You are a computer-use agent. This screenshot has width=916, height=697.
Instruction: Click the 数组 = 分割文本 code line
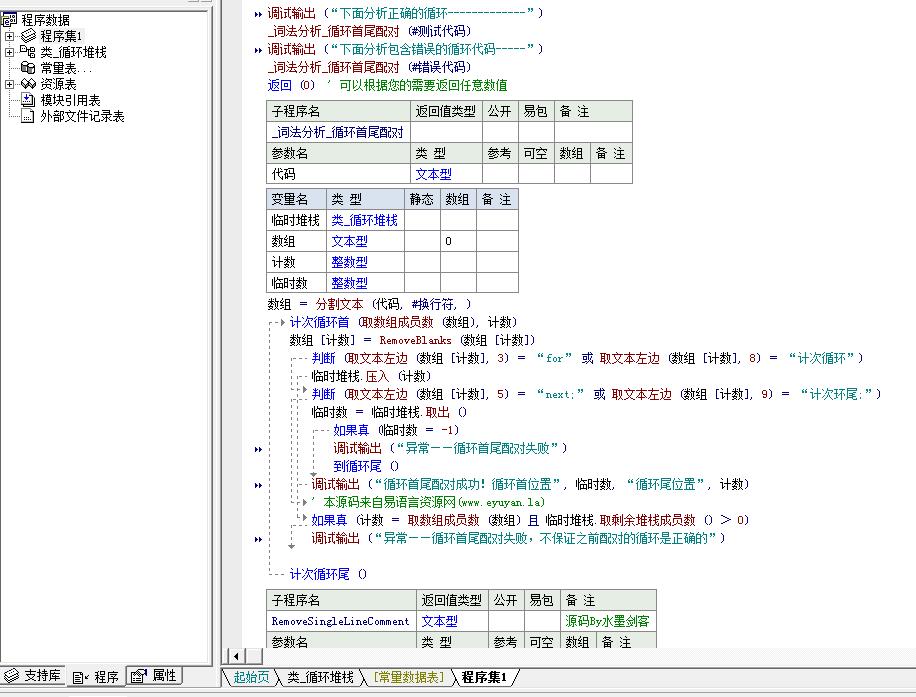(369, 304)
